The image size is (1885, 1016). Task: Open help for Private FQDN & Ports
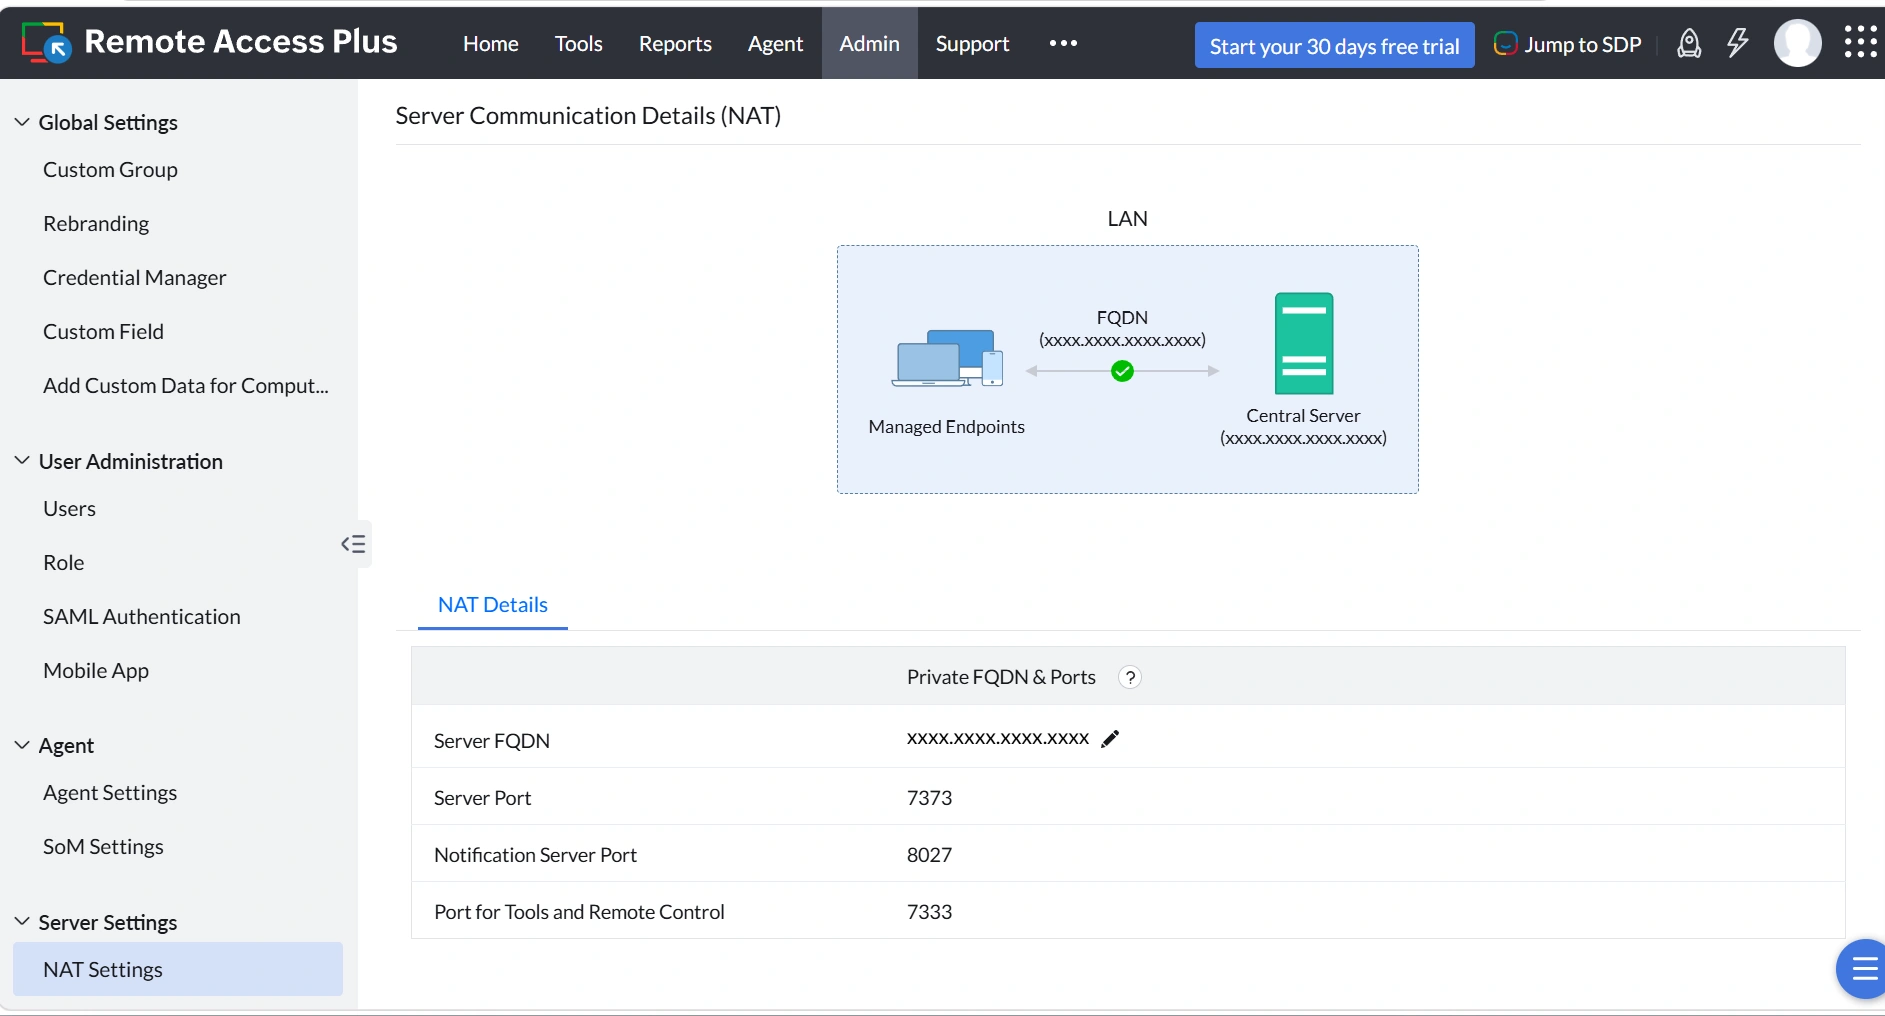1130,677
